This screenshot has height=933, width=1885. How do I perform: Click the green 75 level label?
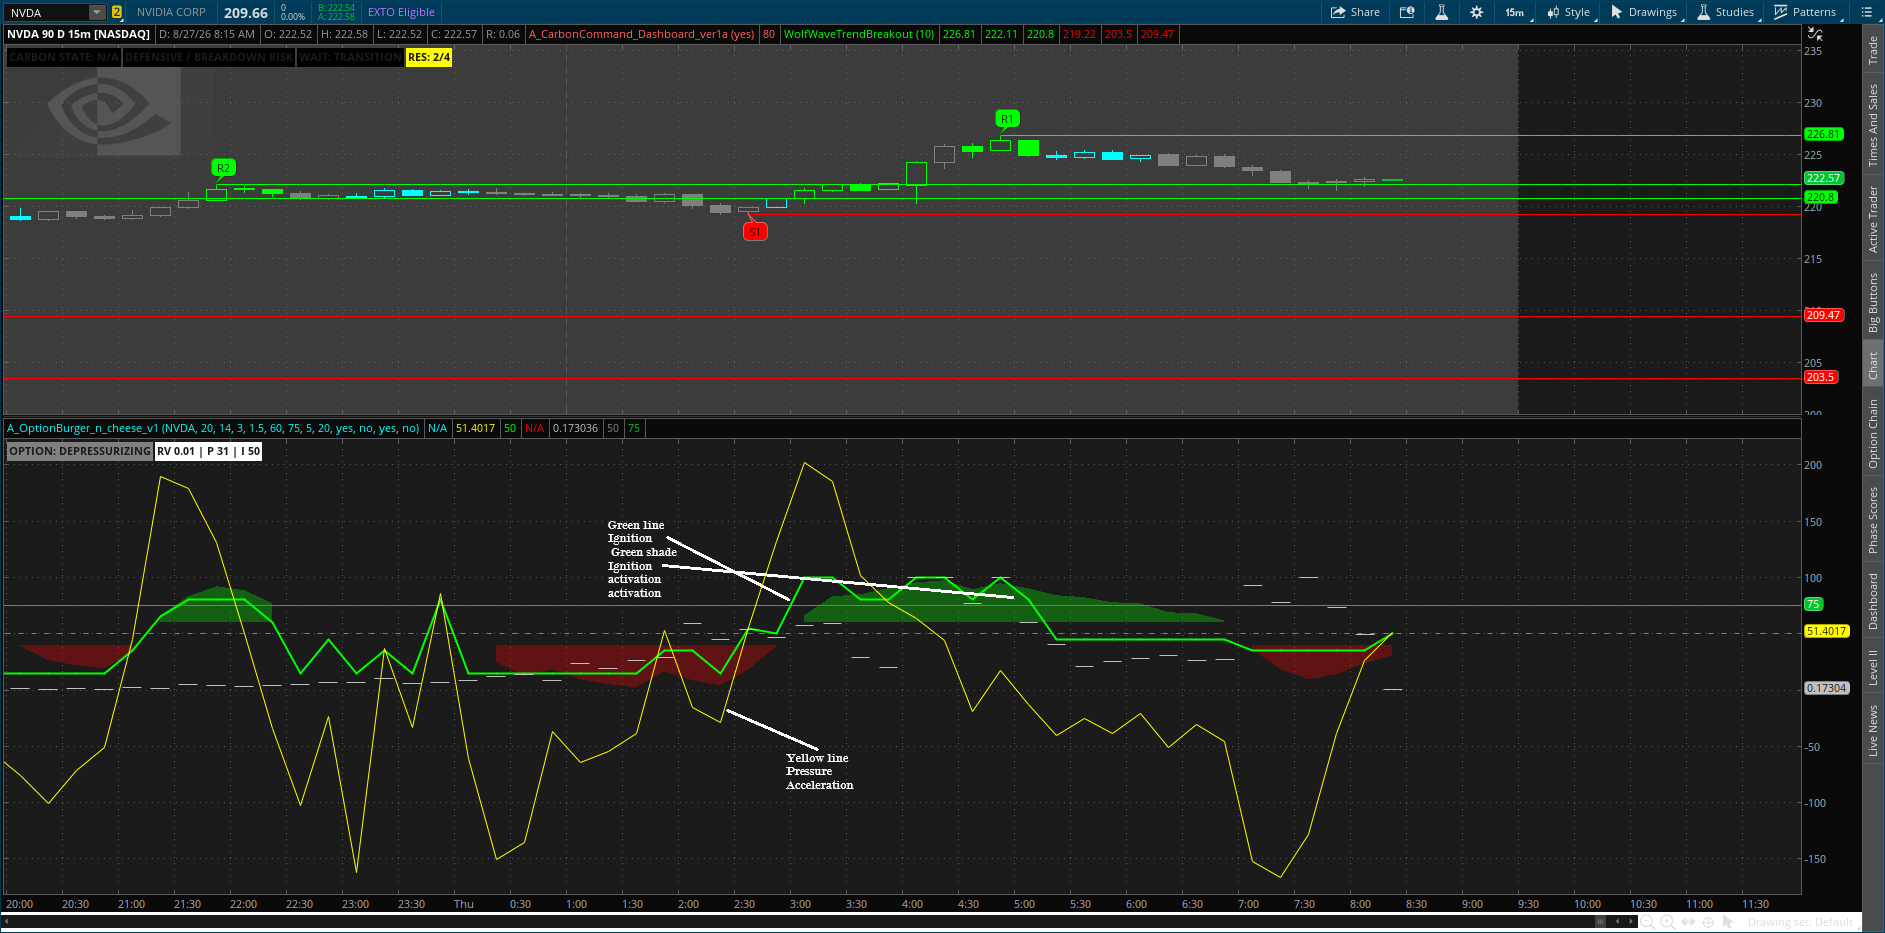point(1813,604)
